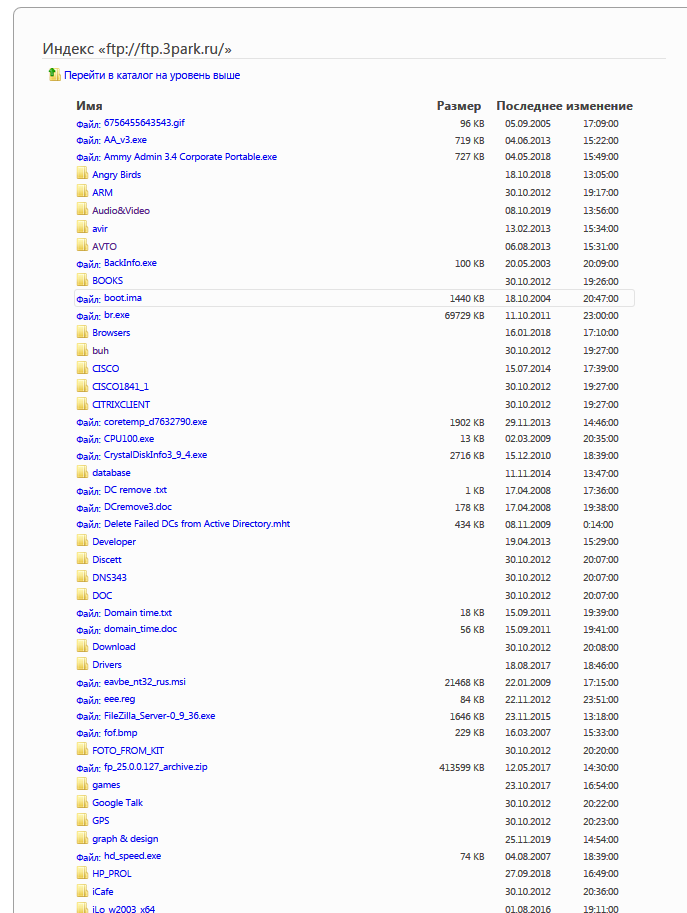The image size is (687, 913).
Task: Click the folder icon next to FOTO_FROM_KIT
Action: (x=83, y=750)
